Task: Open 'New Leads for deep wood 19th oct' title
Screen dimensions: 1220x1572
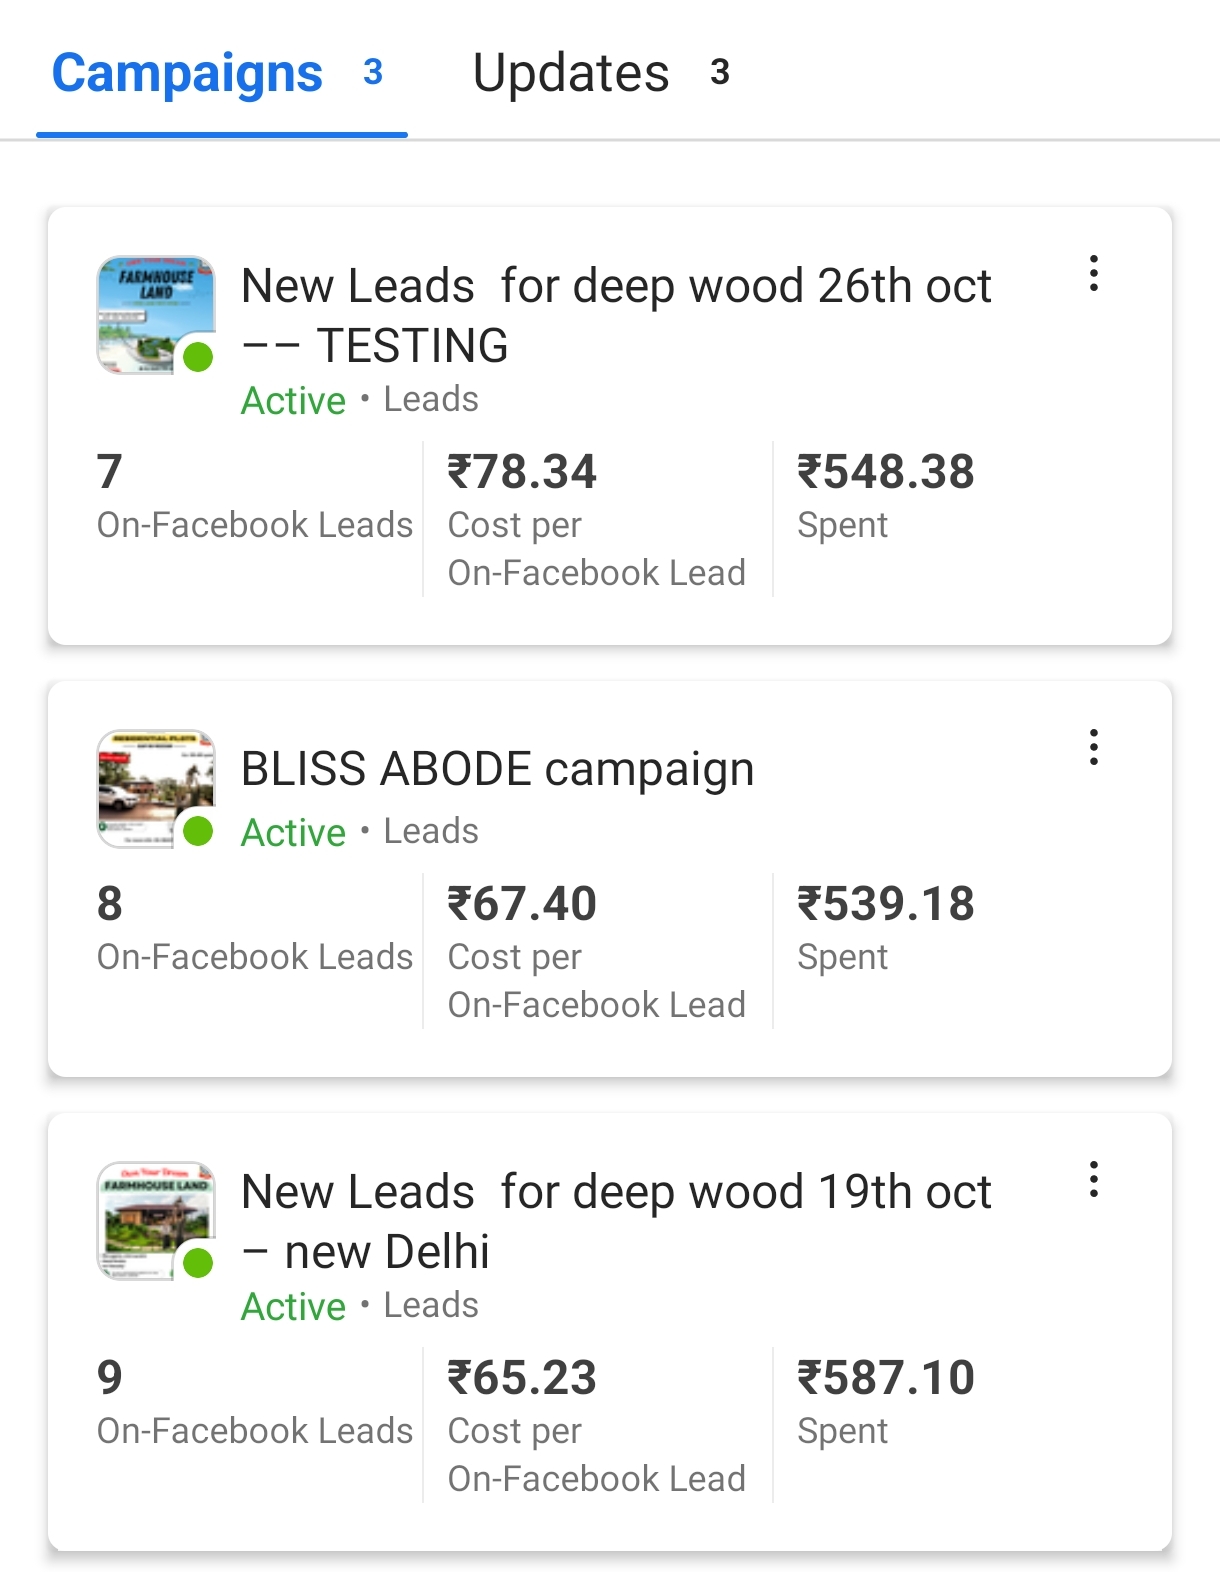Action: (x=615, y=1221)
